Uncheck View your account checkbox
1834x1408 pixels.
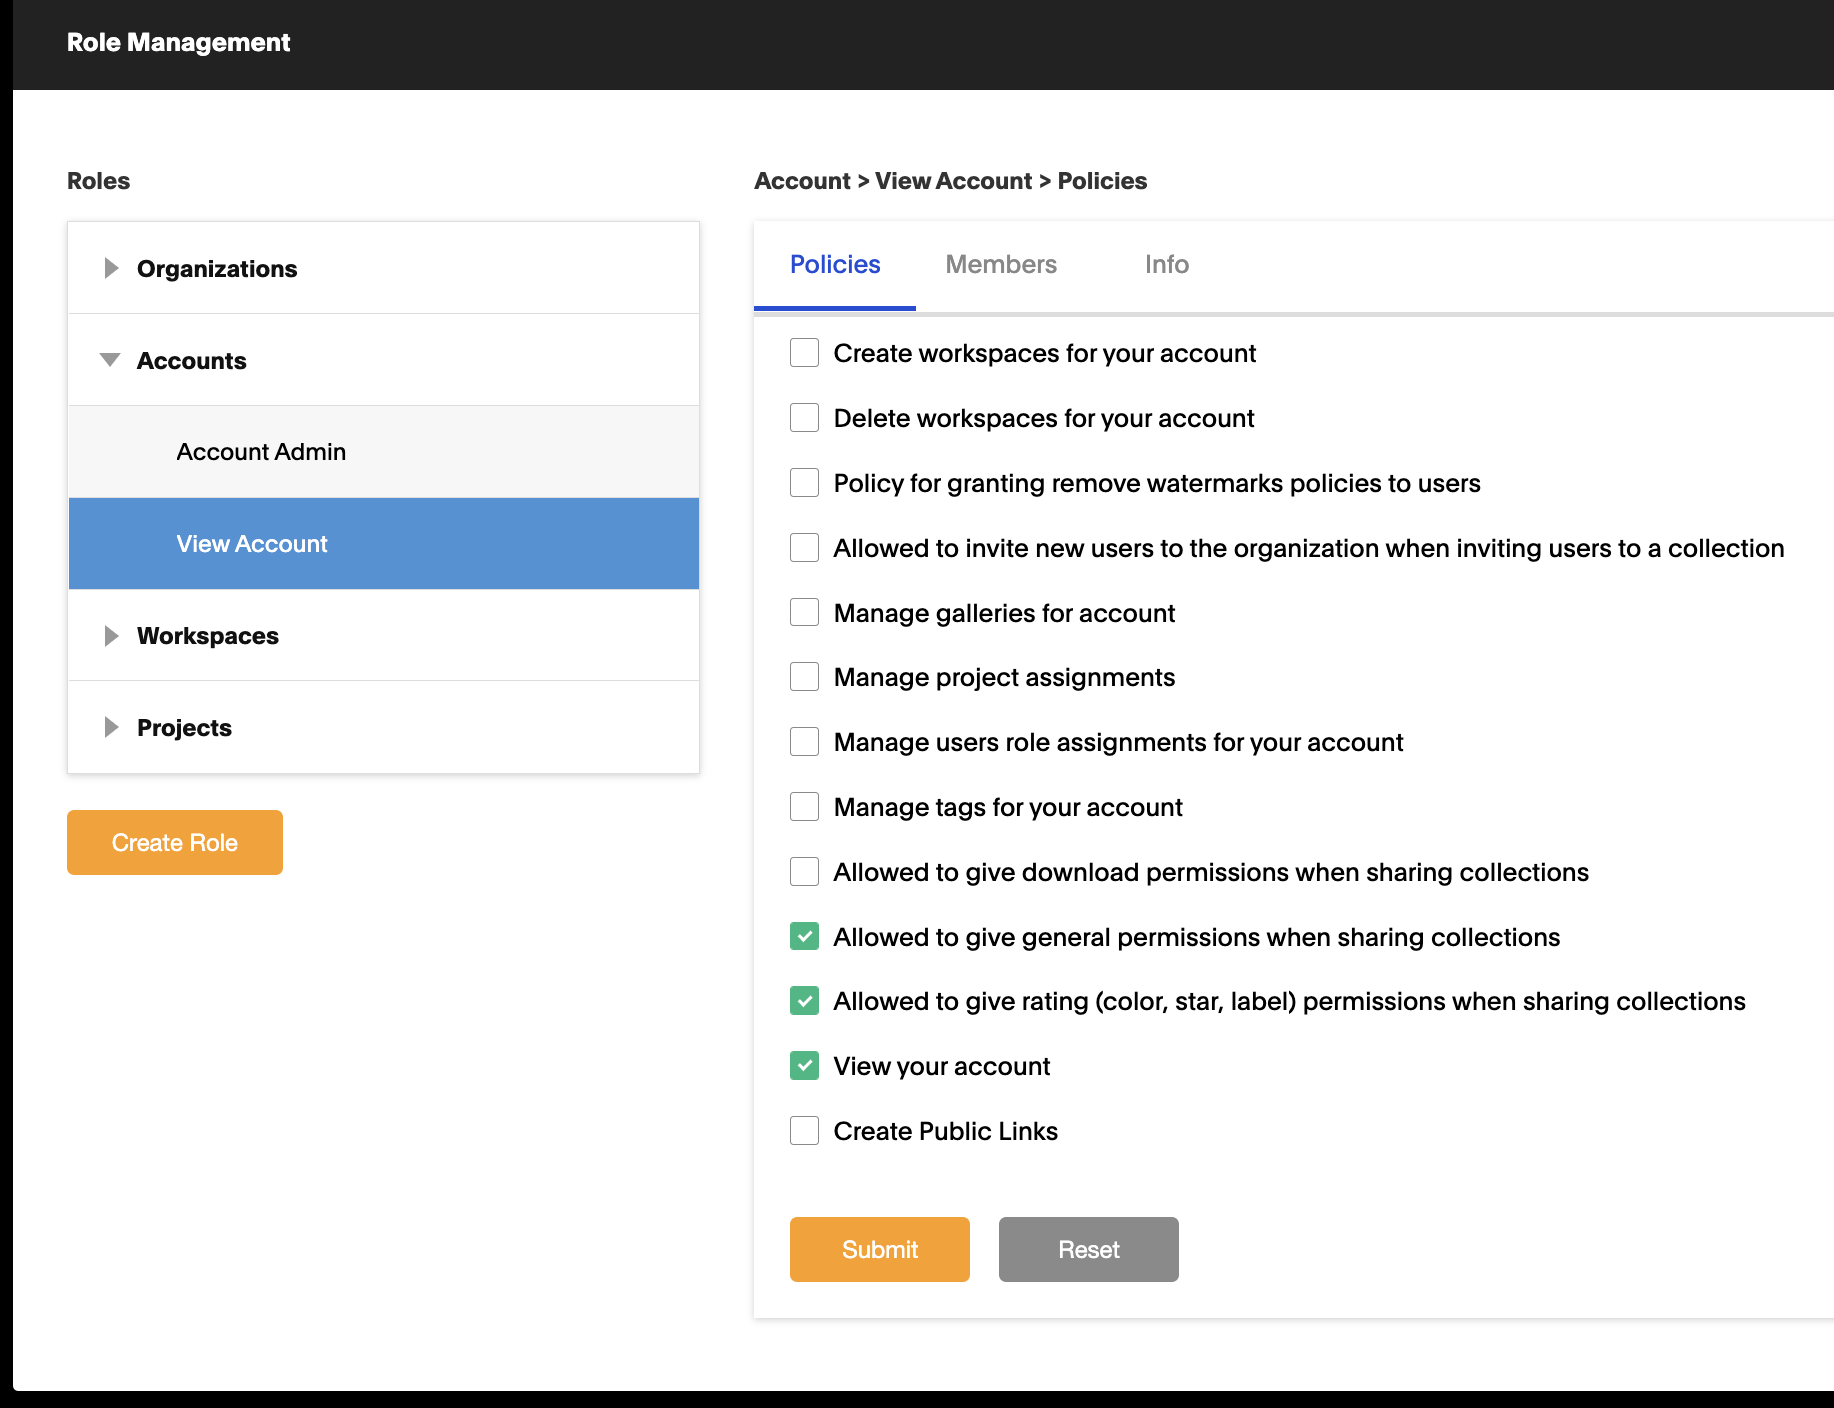pos(804,1066)
